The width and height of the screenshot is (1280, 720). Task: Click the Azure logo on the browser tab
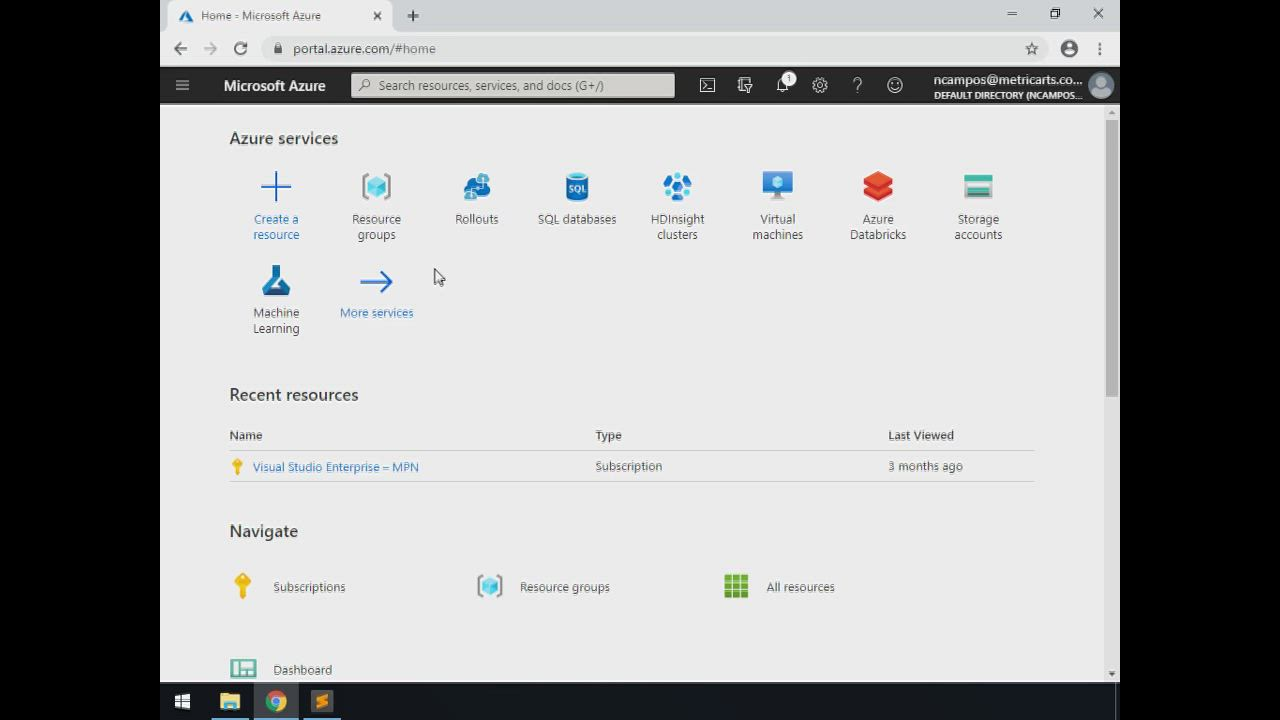[186, 15]
